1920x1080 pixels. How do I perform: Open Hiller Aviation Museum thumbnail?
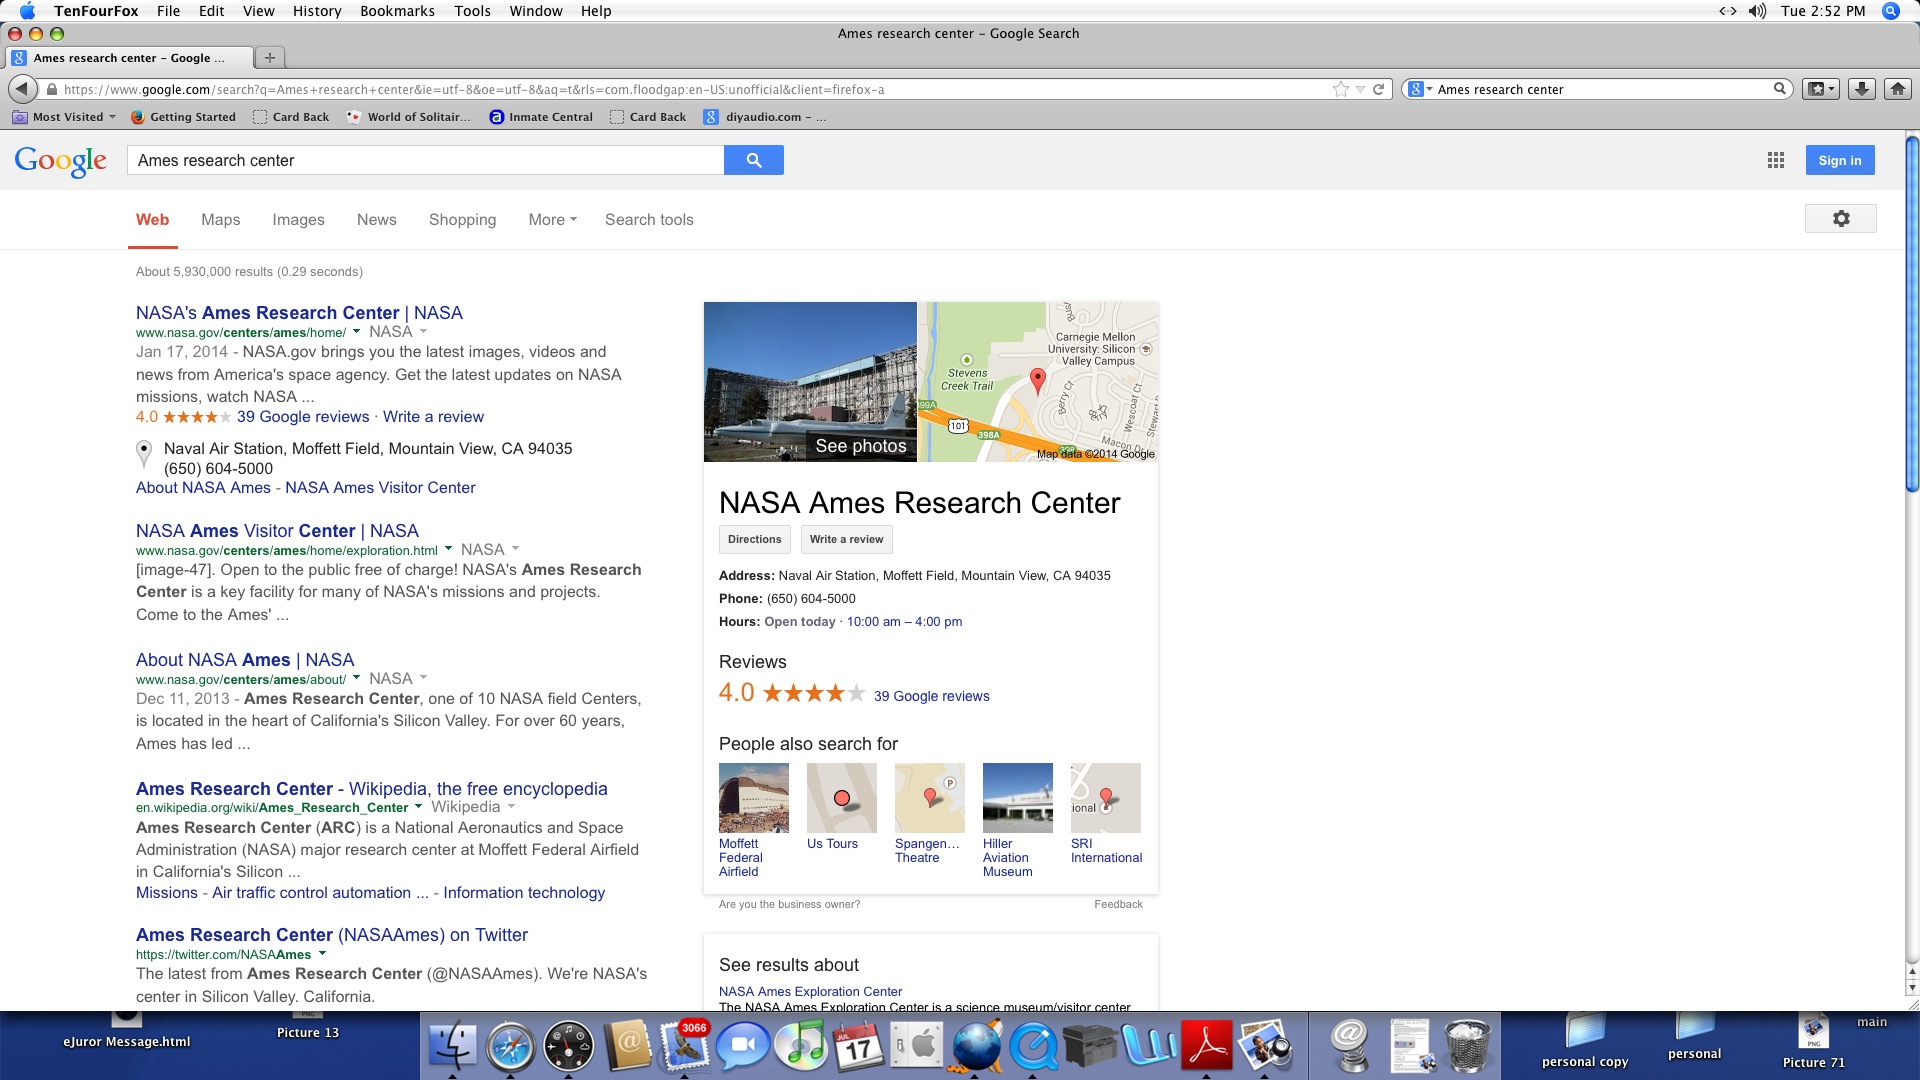click(x=1017, y=798)
